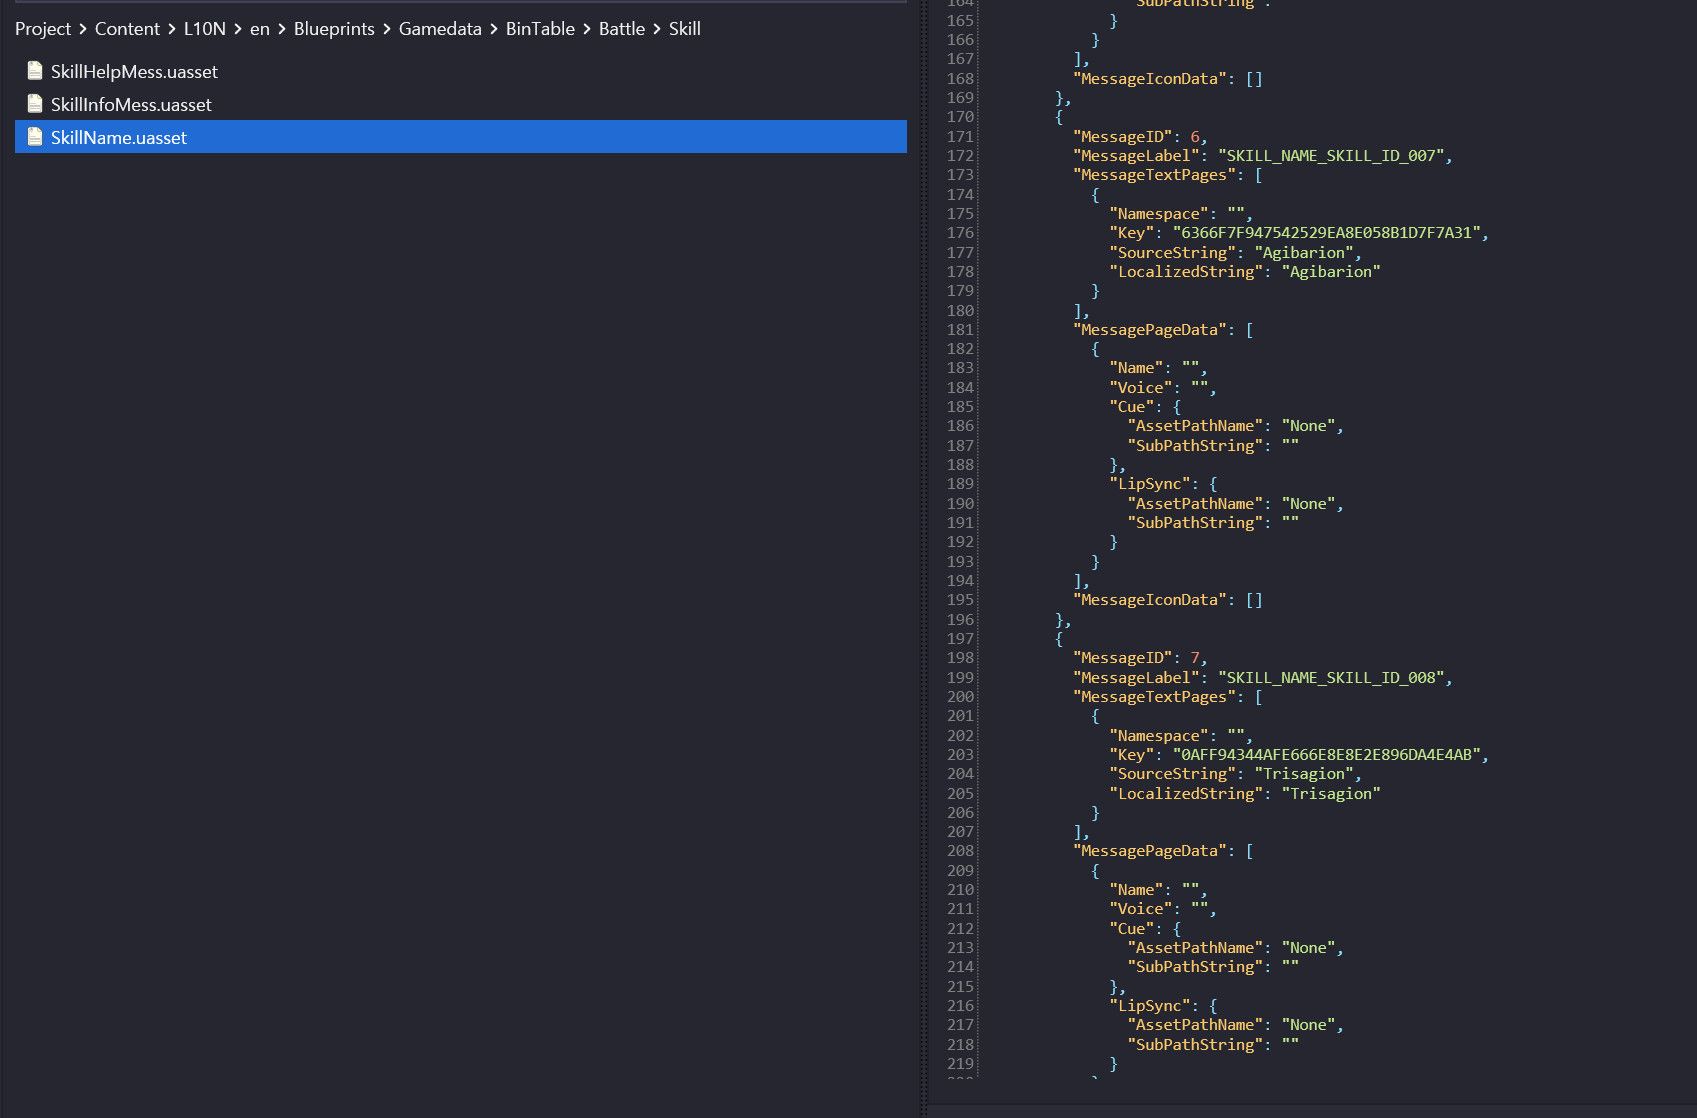The image size is (1697, 1118).
Task: Go to Battle breadcrumb folder
Action: [x=622, y=29]
